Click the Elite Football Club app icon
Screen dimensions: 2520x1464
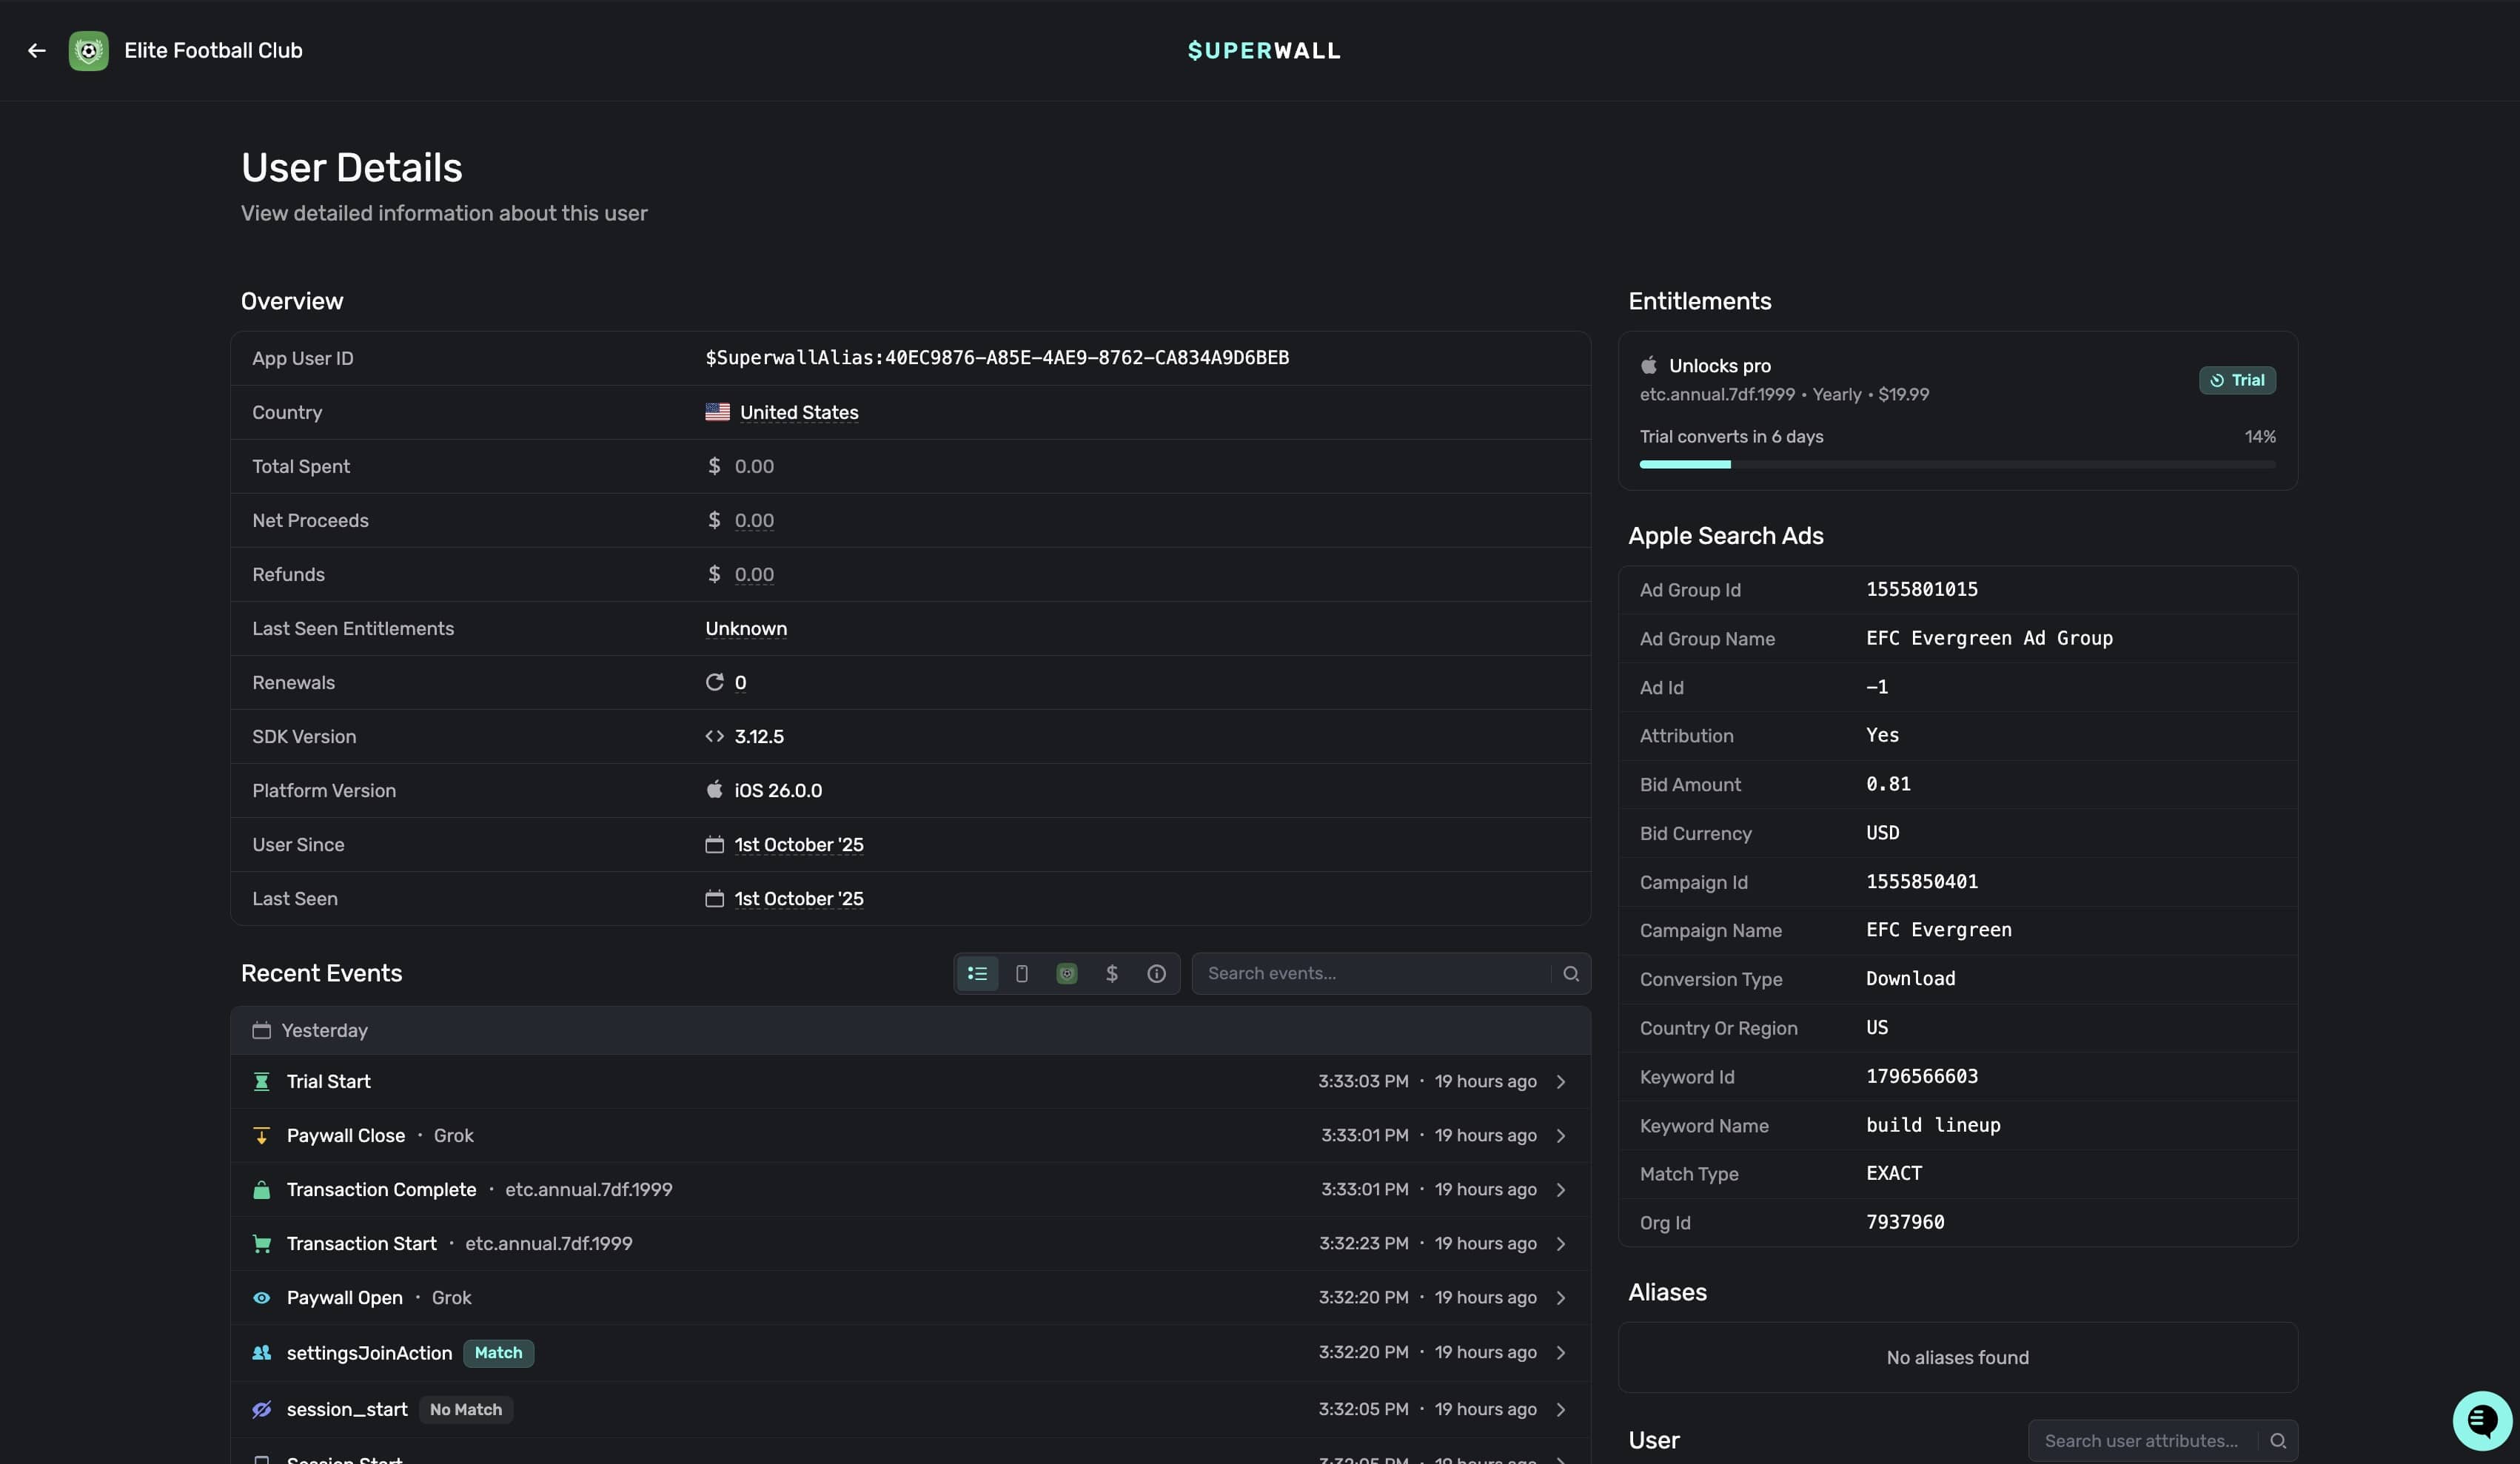pyautogui.click(x=88, y=51)
